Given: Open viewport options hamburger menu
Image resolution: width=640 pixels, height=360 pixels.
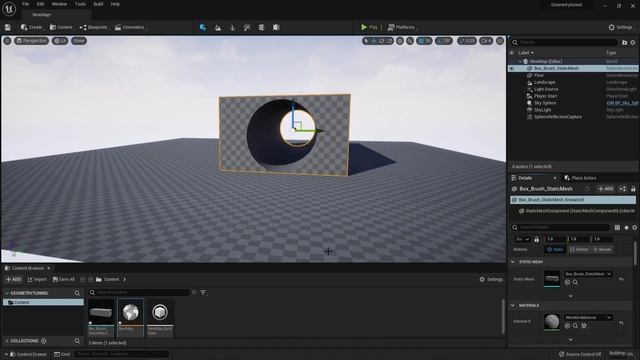Looking at the screenshot, I should click(7, 41).
